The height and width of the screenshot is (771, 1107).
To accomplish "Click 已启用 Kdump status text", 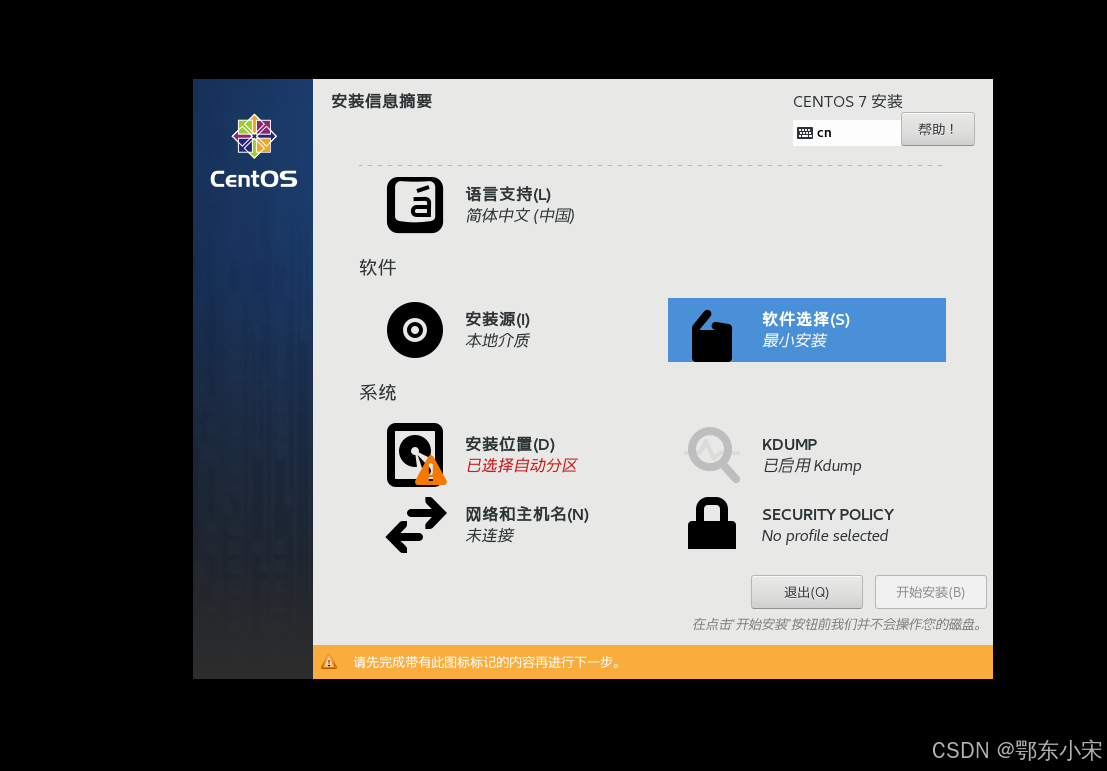I will click(812, 465).
